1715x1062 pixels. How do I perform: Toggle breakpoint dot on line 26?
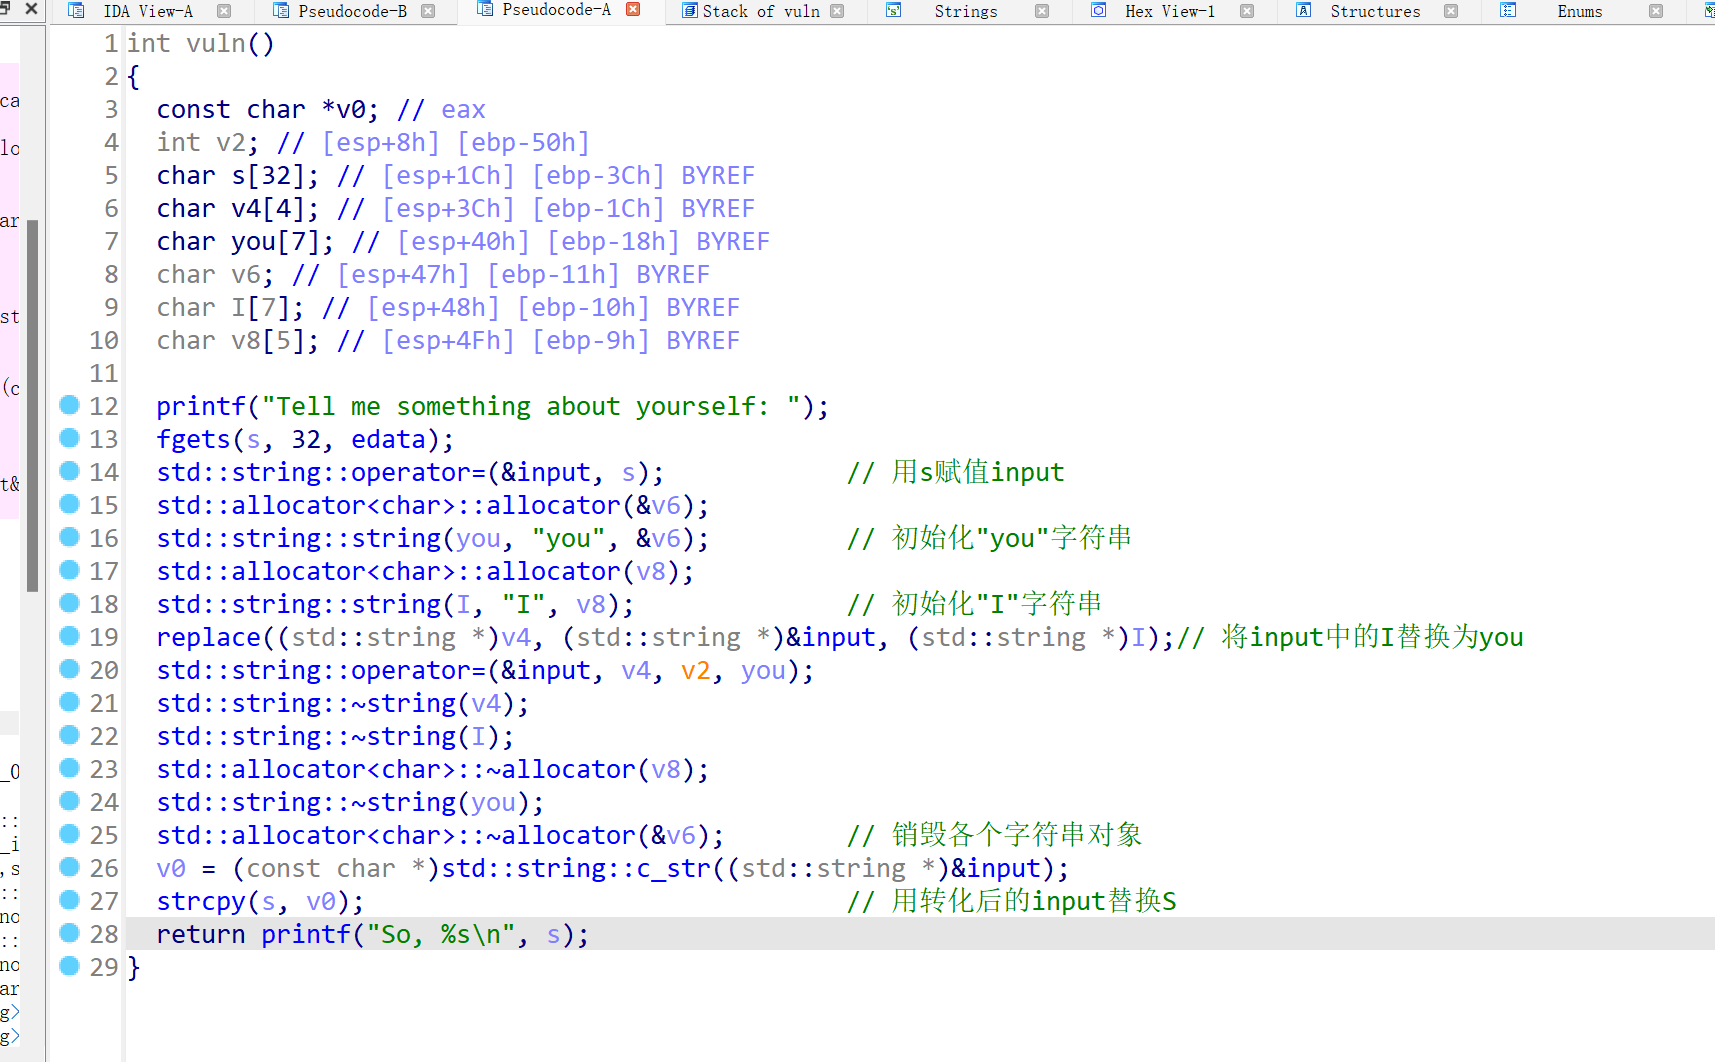pyautogui.click(x=69, y=866)
